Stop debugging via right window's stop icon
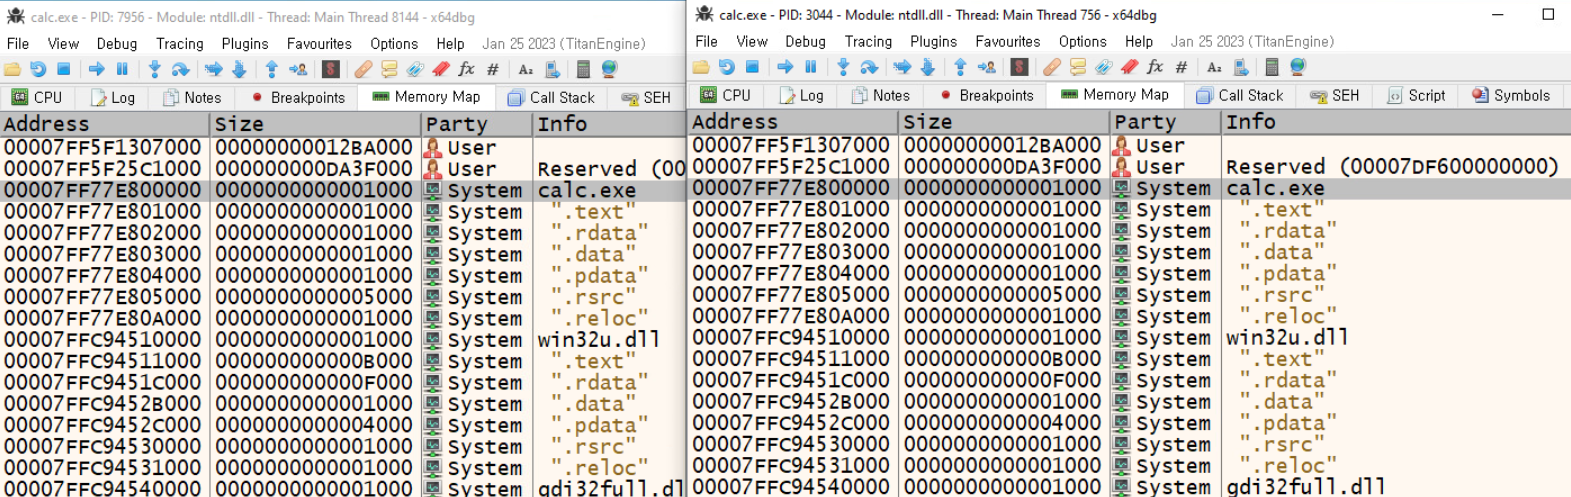Image resolution: width=1571 pixels, height=497 pixels. click(752, 67)
